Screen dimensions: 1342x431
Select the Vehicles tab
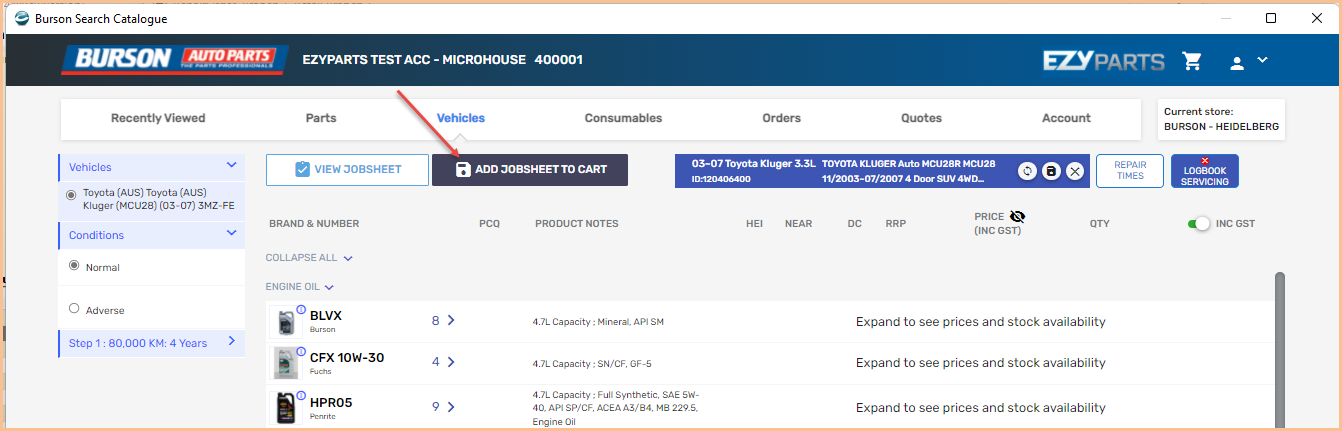(461, 118)
